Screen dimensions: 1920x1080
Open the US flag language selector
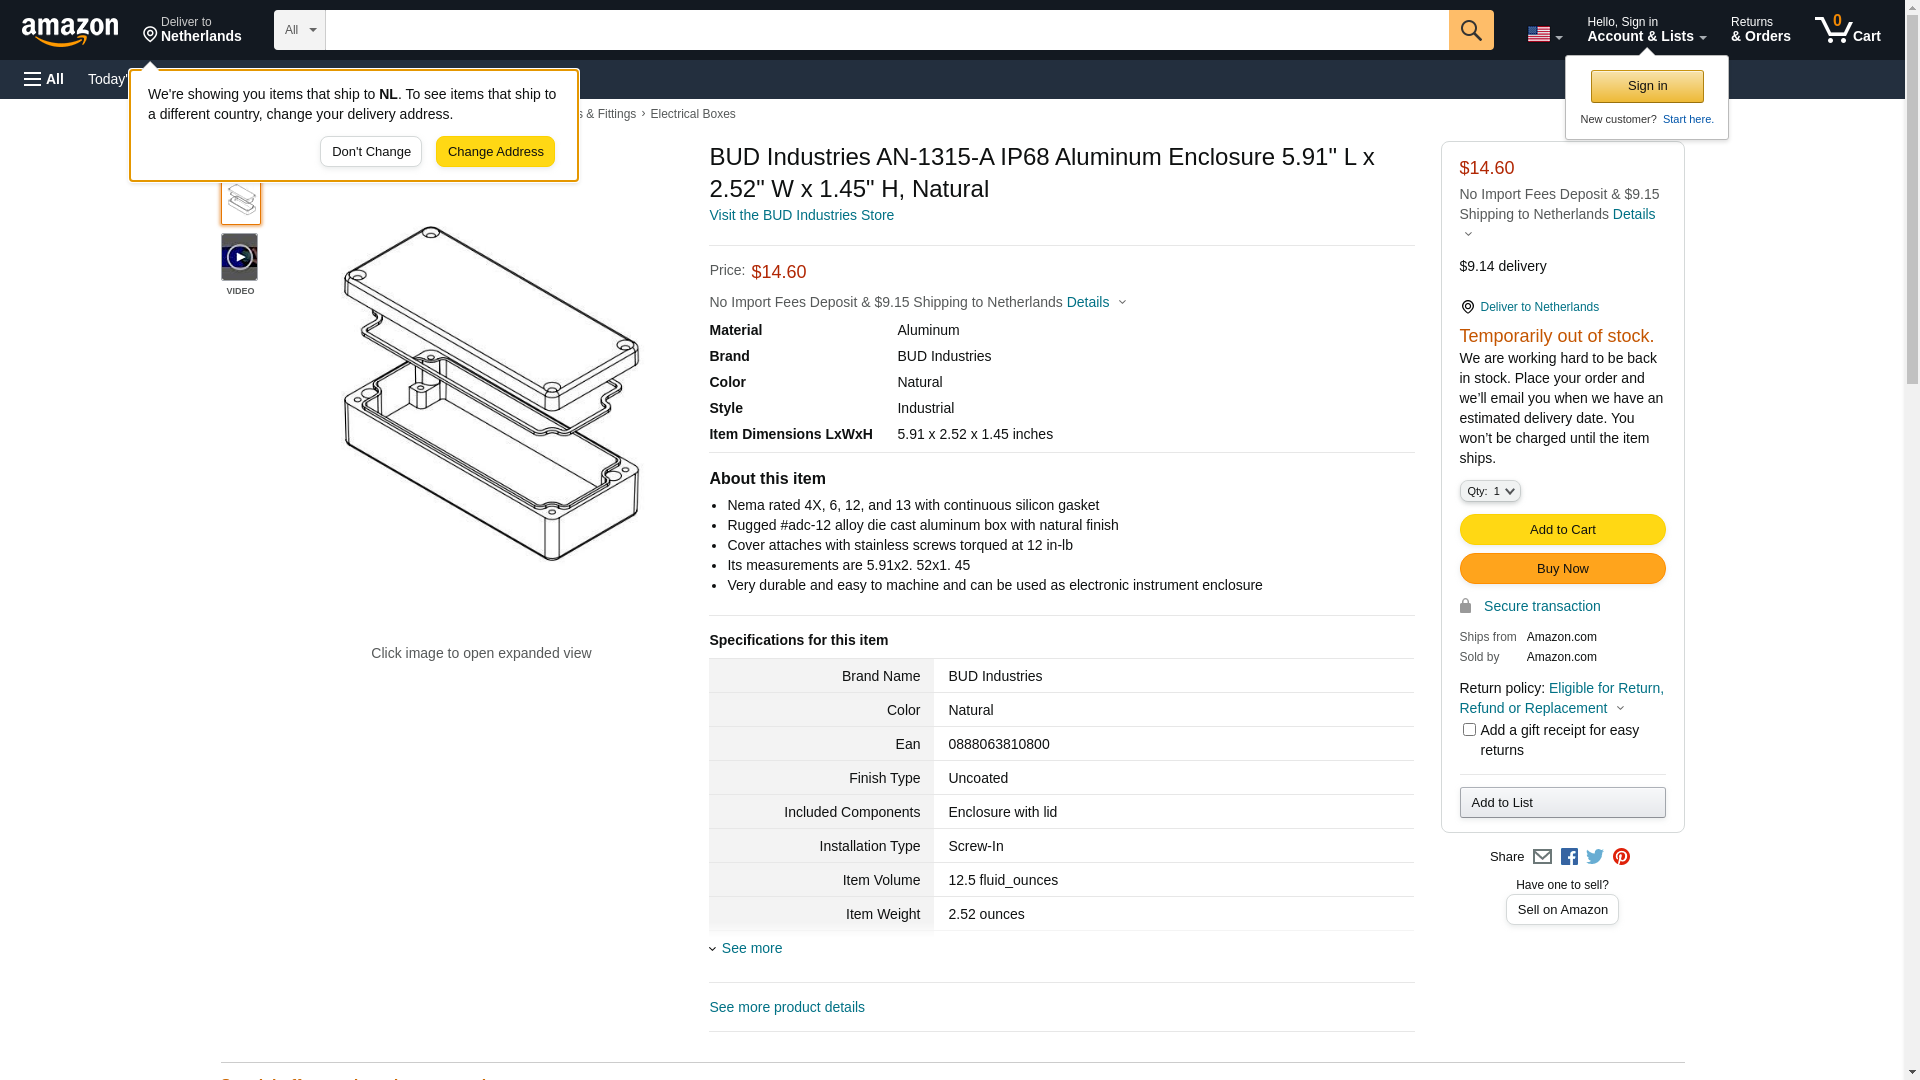click(1544, 34)
